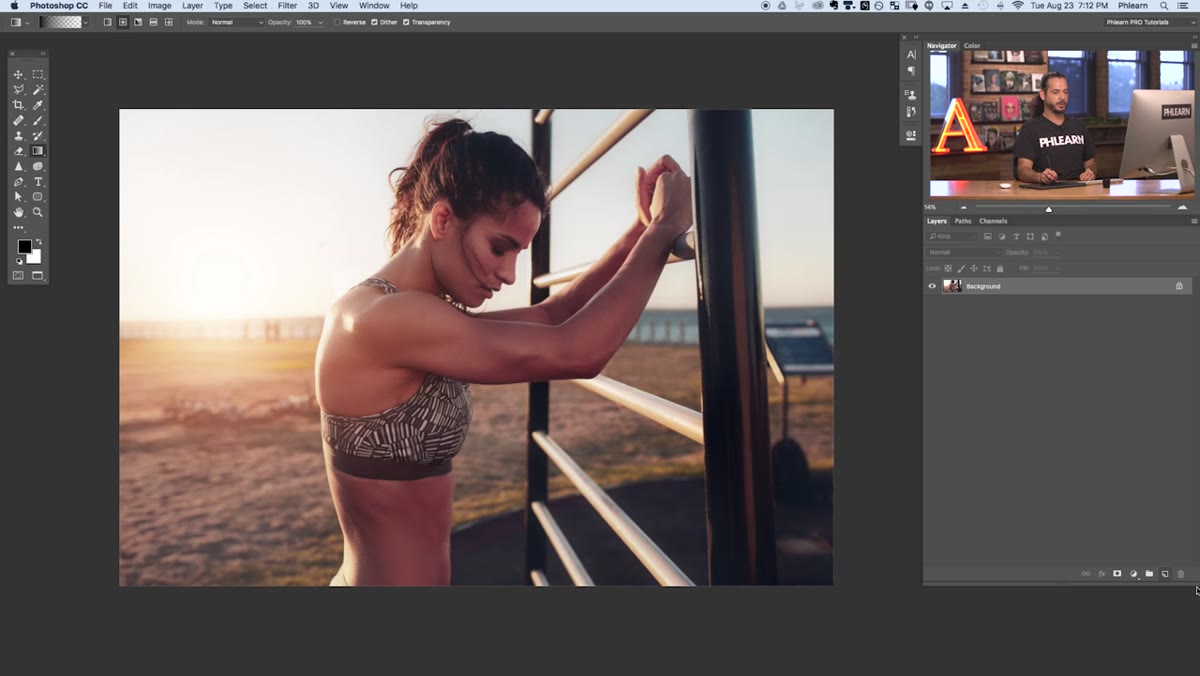This screenshot has height=676, width=1200.
Task: Open the Select menu
Action: coord(255,6)
